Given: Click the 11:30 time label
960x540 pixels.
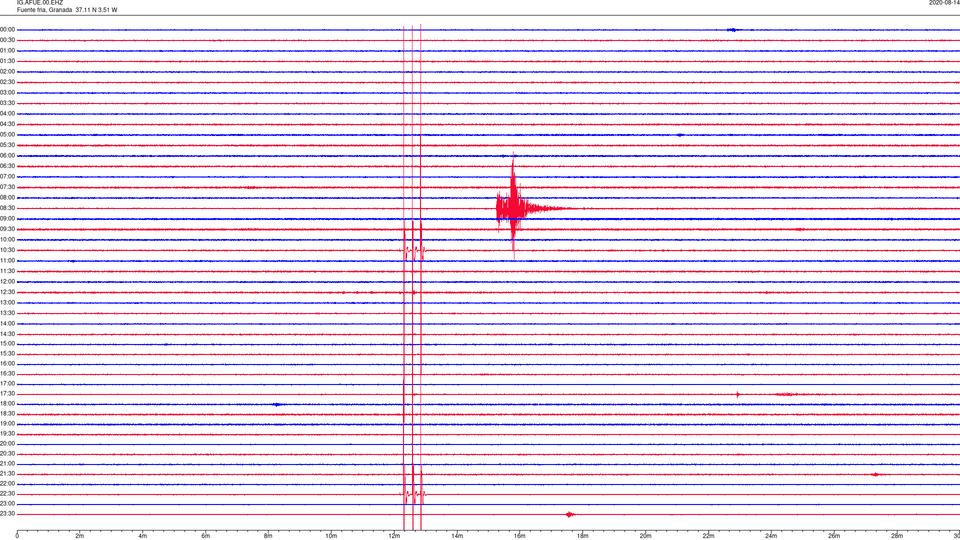Looking at the screenshot, I should (7, 271).
